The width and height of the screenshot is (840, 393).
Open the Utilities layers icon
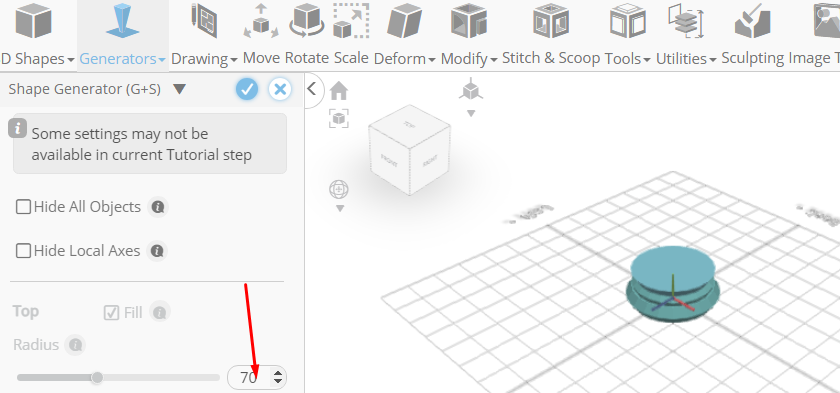[x=686, y=21]
